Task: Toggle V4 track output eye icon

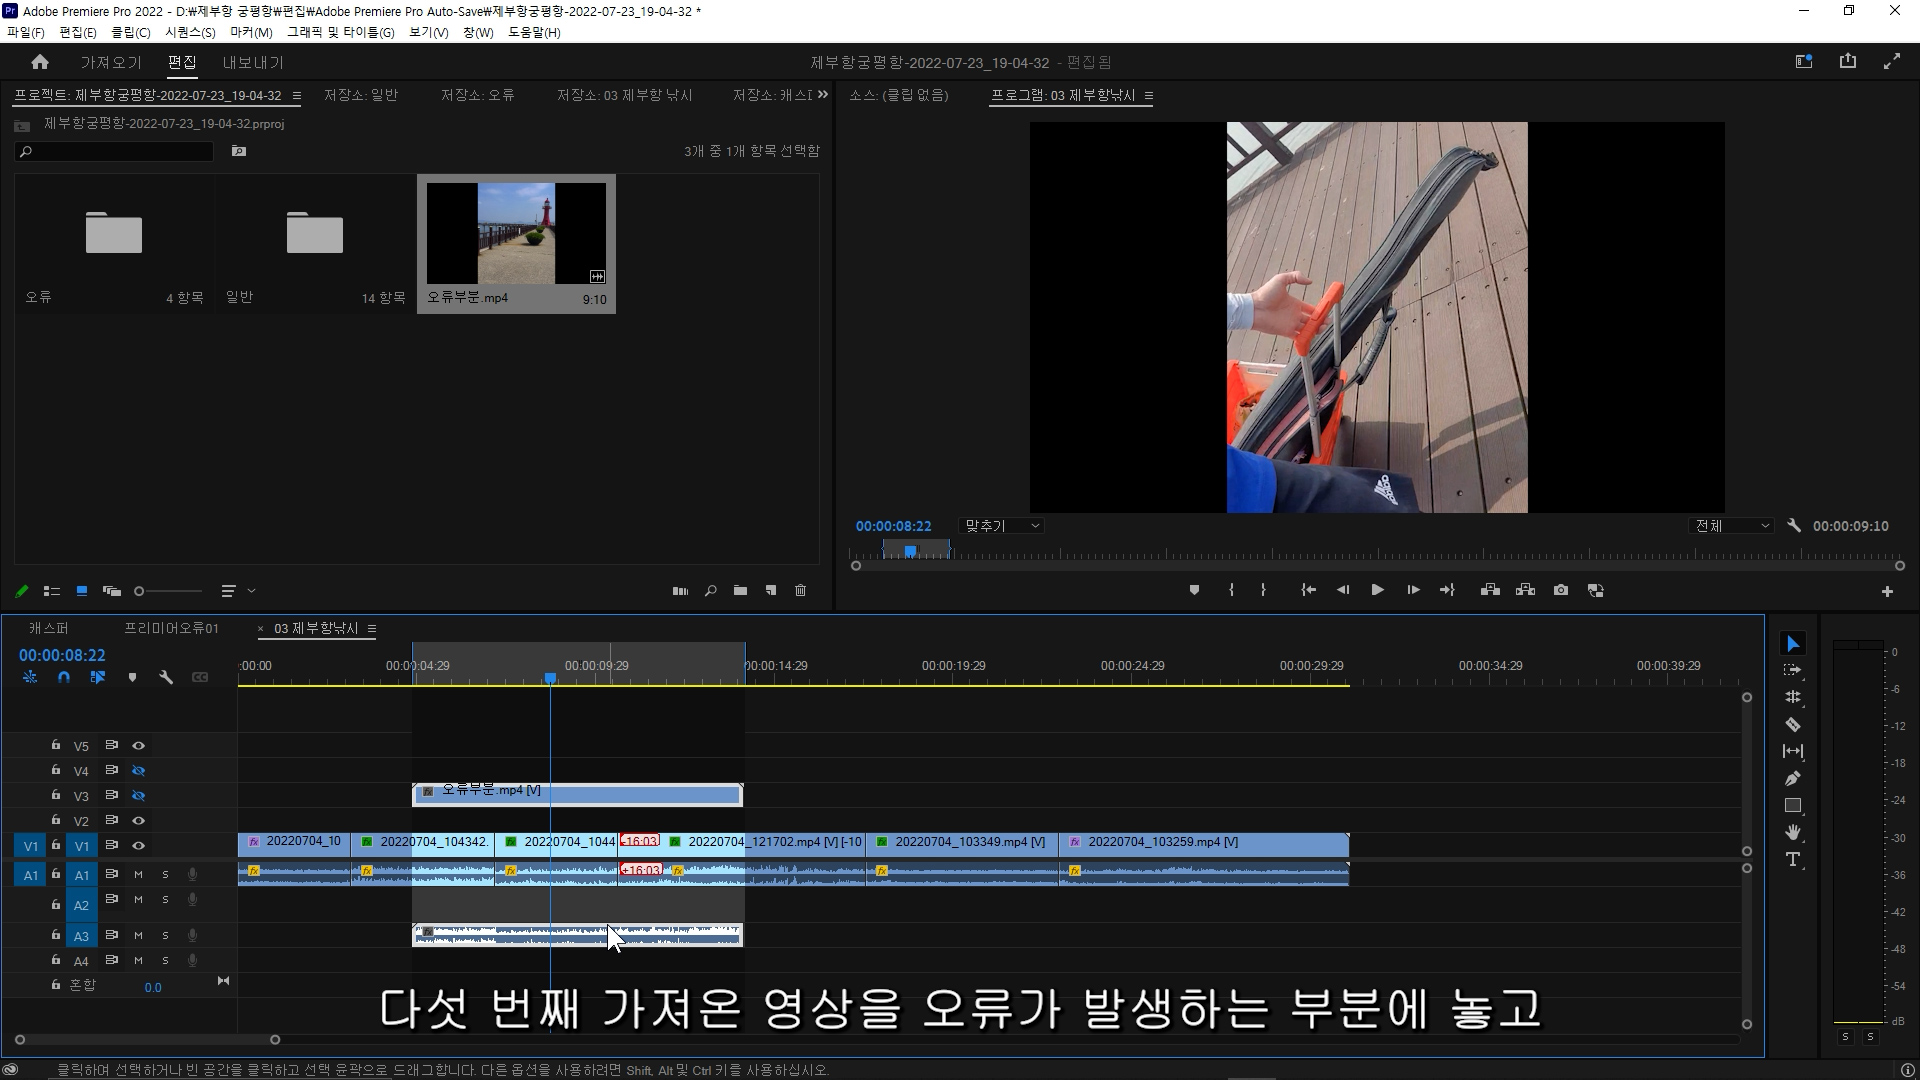Action: 139,771
